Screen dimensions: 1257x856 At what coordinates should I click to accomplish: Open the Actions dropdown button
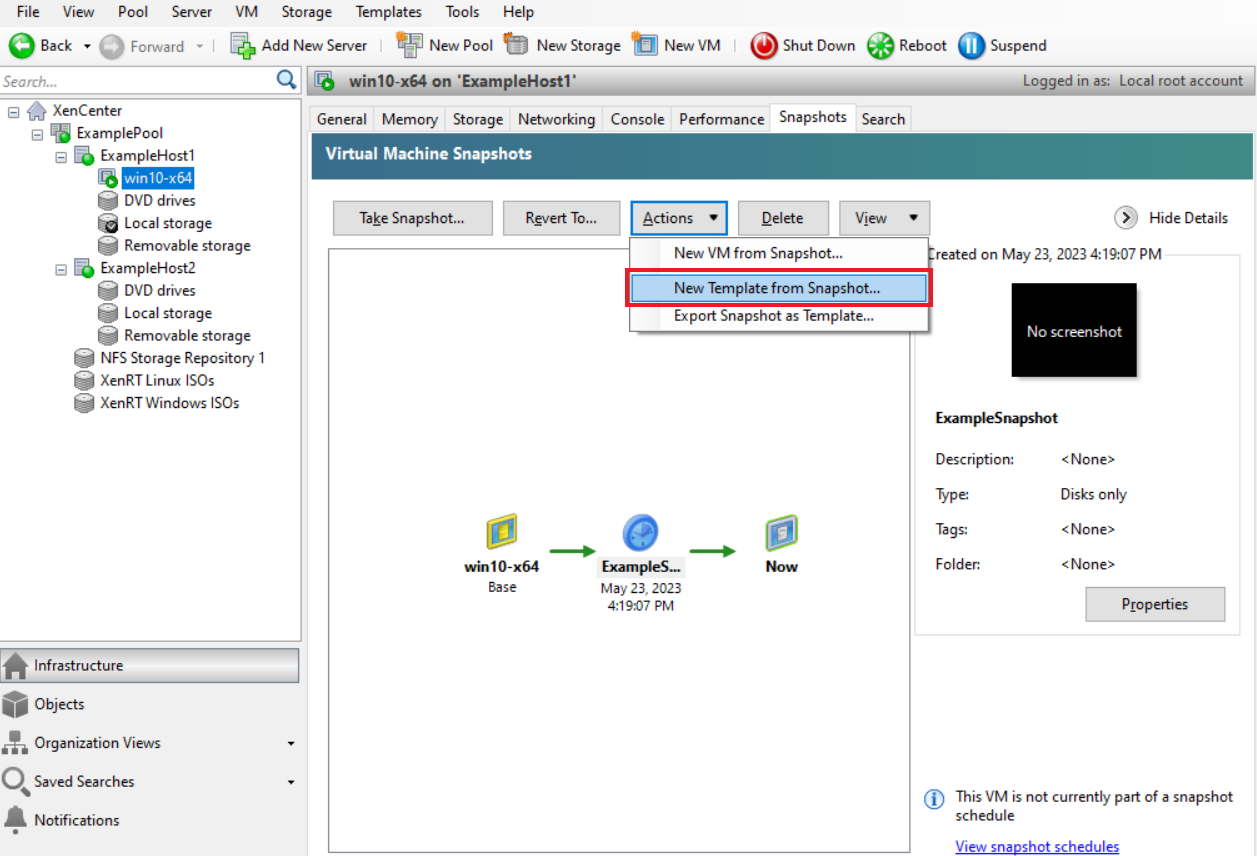point(678,218)
